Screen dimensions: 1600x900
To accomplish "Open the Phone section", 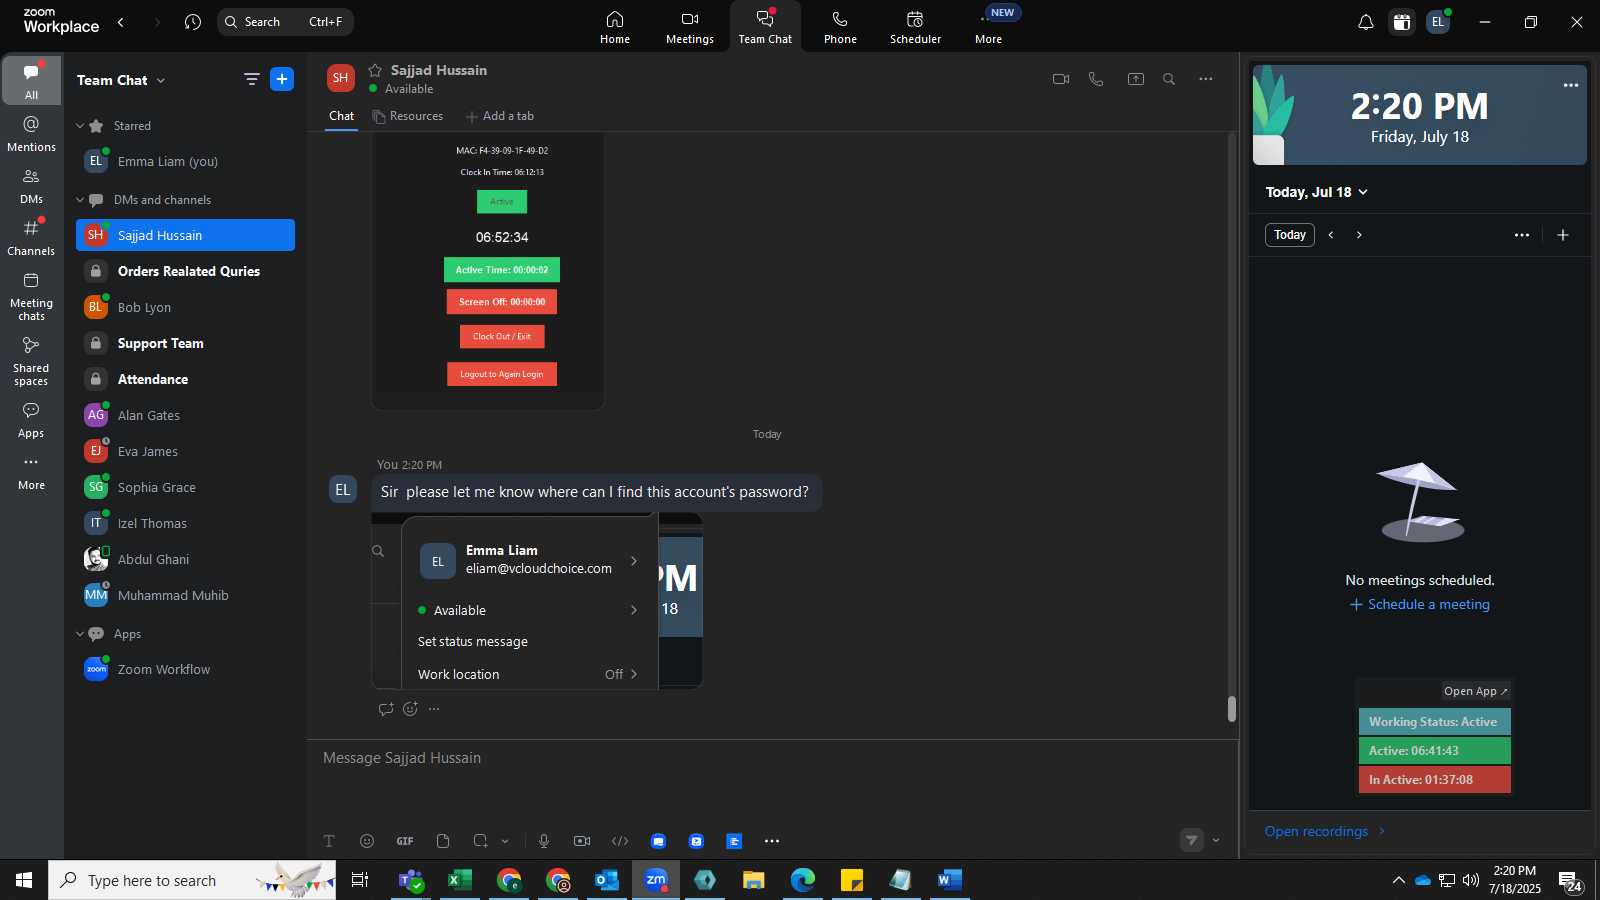I will pos(840,27).
